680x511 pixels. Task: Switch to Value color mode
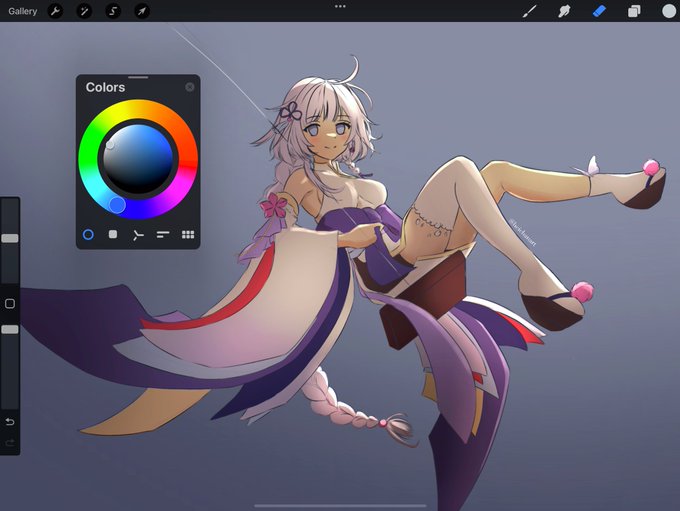pyautogui.click(x=163, y=235)
